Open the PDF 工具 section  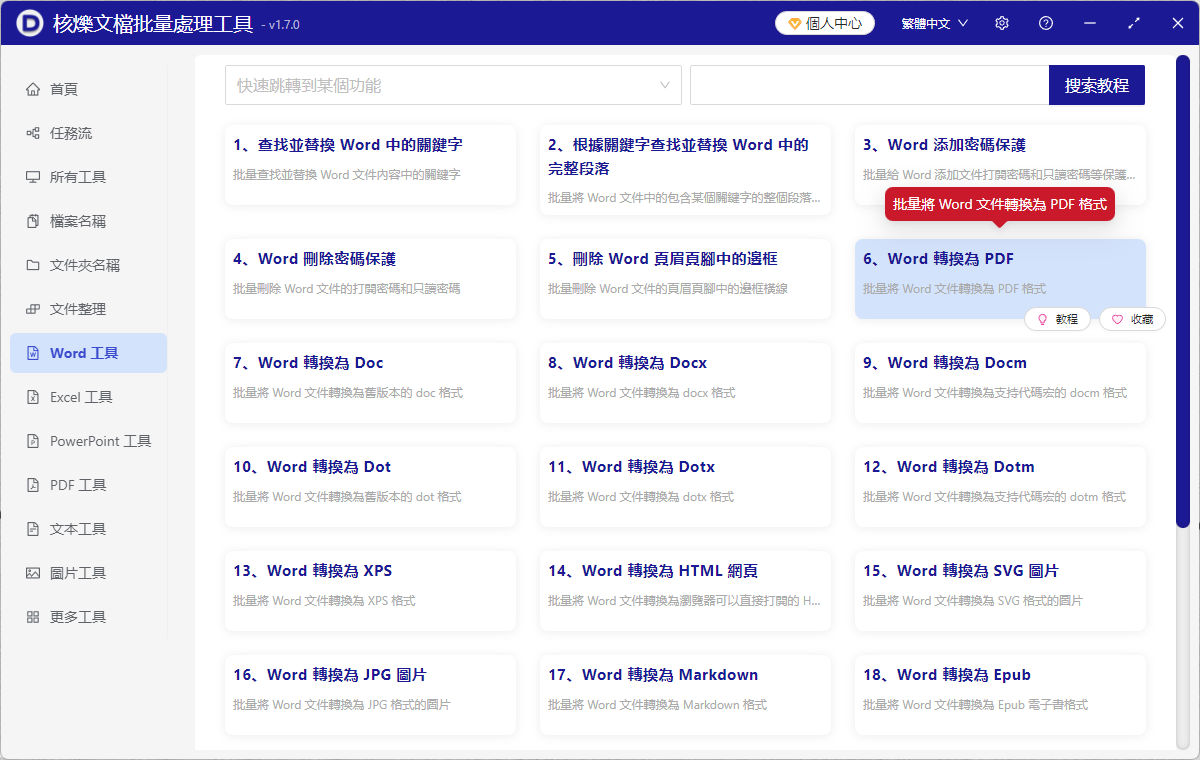tap(88, 484)
